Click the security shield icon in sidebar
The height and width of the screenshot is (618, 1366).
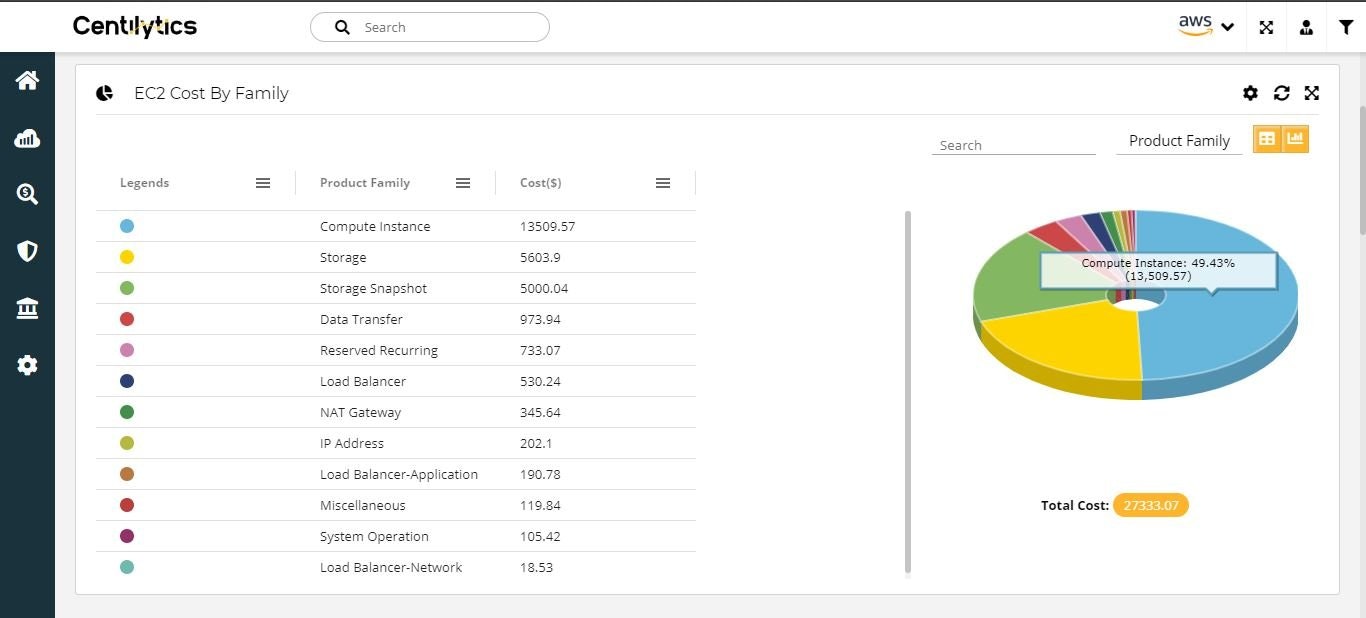pos(27,251)
